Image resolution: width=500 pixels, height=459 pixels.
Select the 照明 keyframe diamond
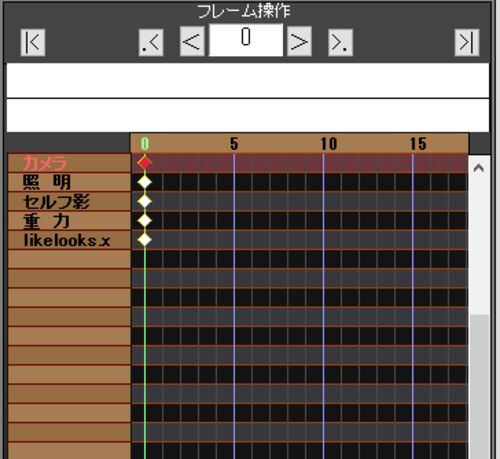tap(145, 182)
